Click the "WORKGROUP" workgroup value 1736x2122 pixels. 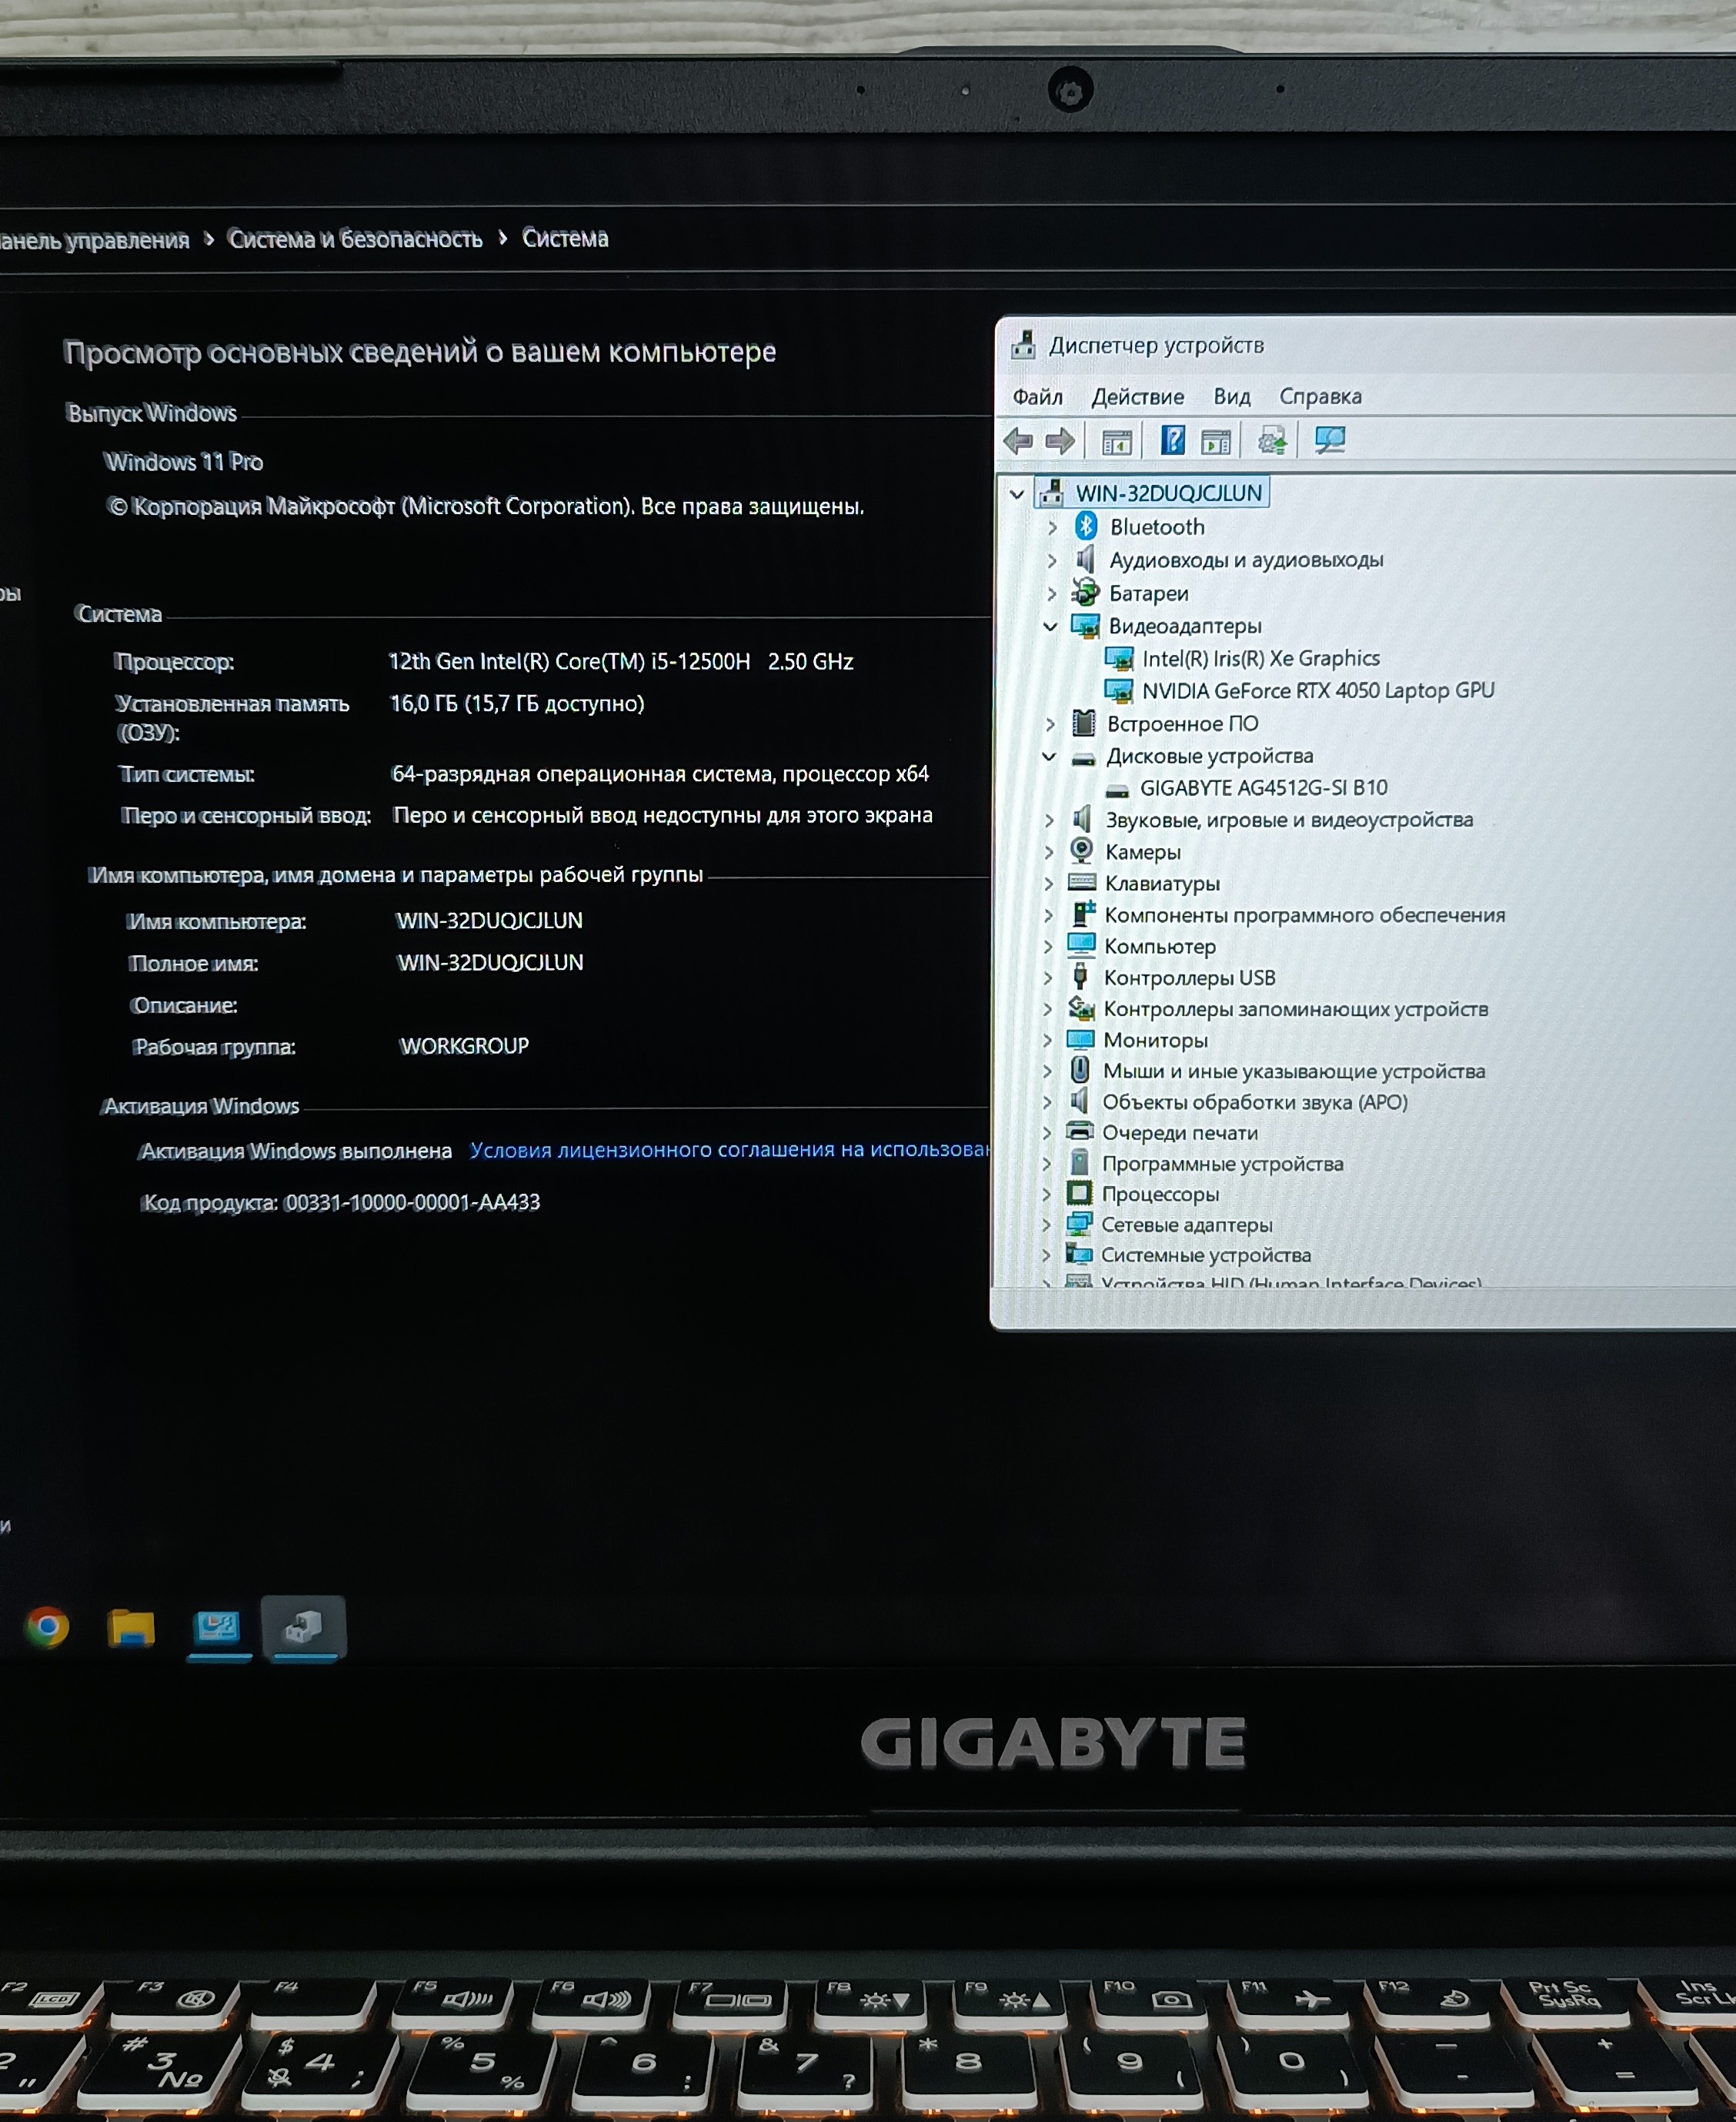465,1046
